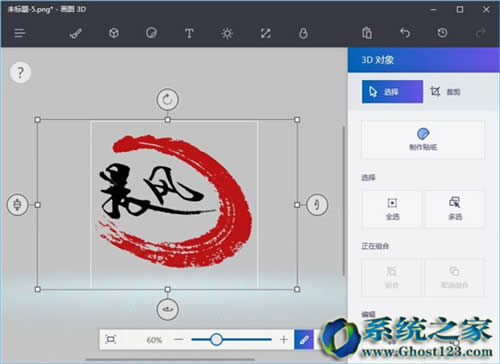
Task: Open the Remix 3D icon
Action: 303,33
